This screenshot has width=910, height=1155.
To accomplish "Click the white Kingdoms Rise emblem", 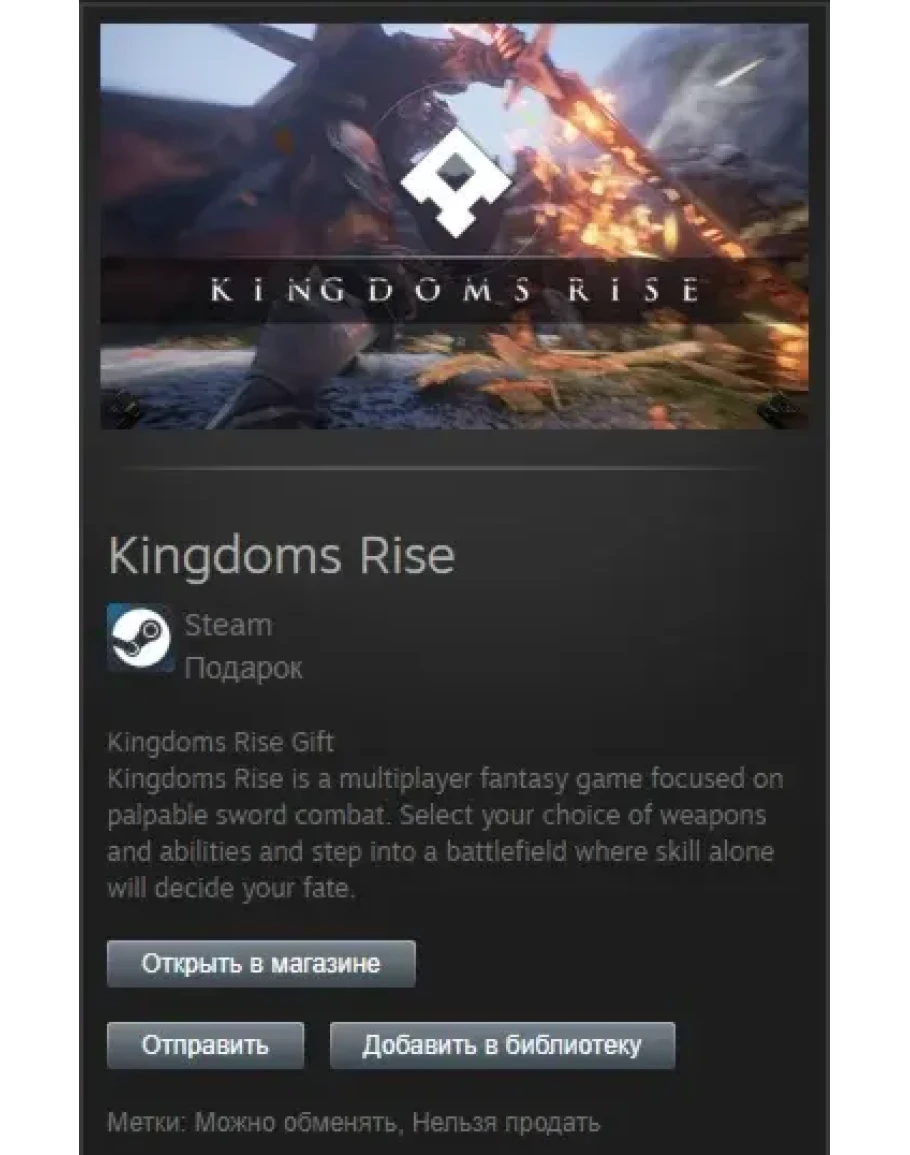I will 456,182.
